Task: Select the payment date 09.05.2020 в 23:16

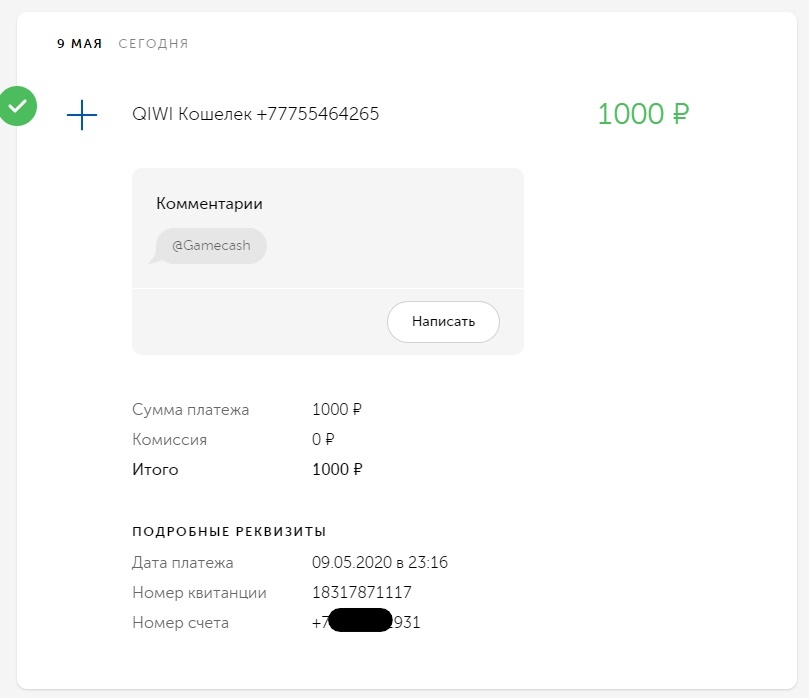Action: coord(380,562)
